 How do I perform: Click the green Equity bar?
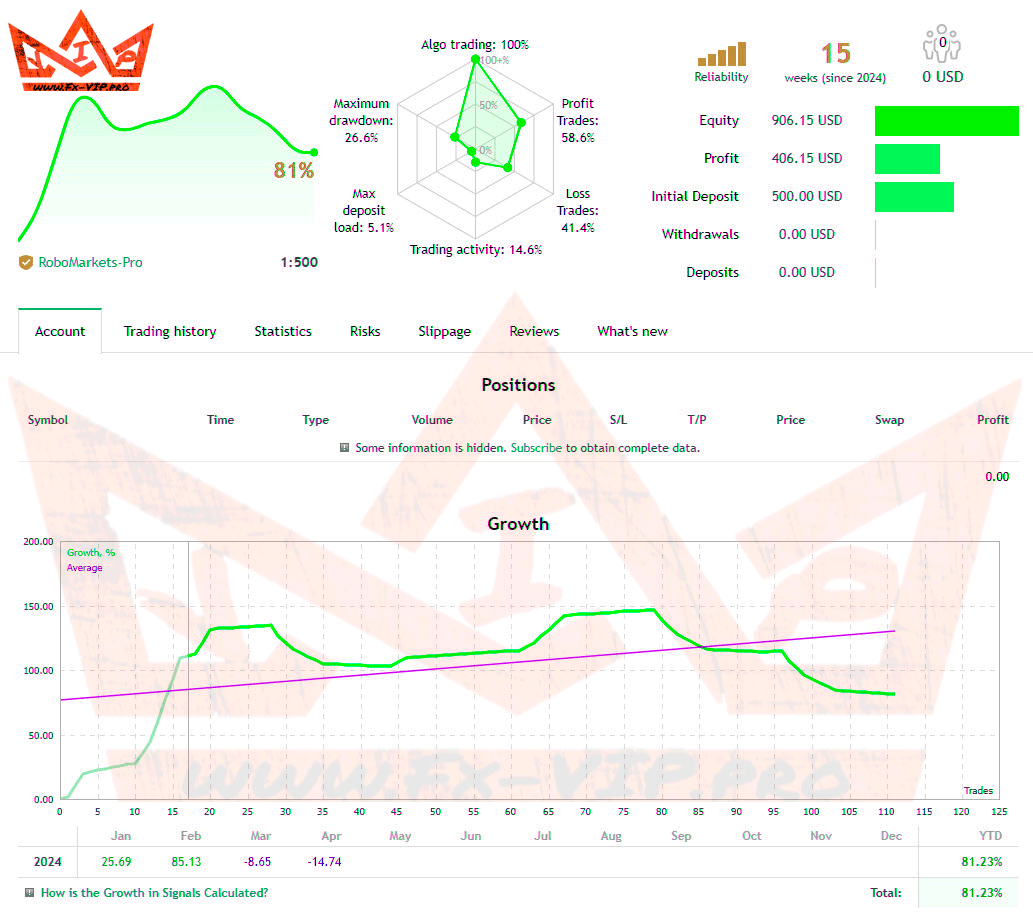(946, 121)
